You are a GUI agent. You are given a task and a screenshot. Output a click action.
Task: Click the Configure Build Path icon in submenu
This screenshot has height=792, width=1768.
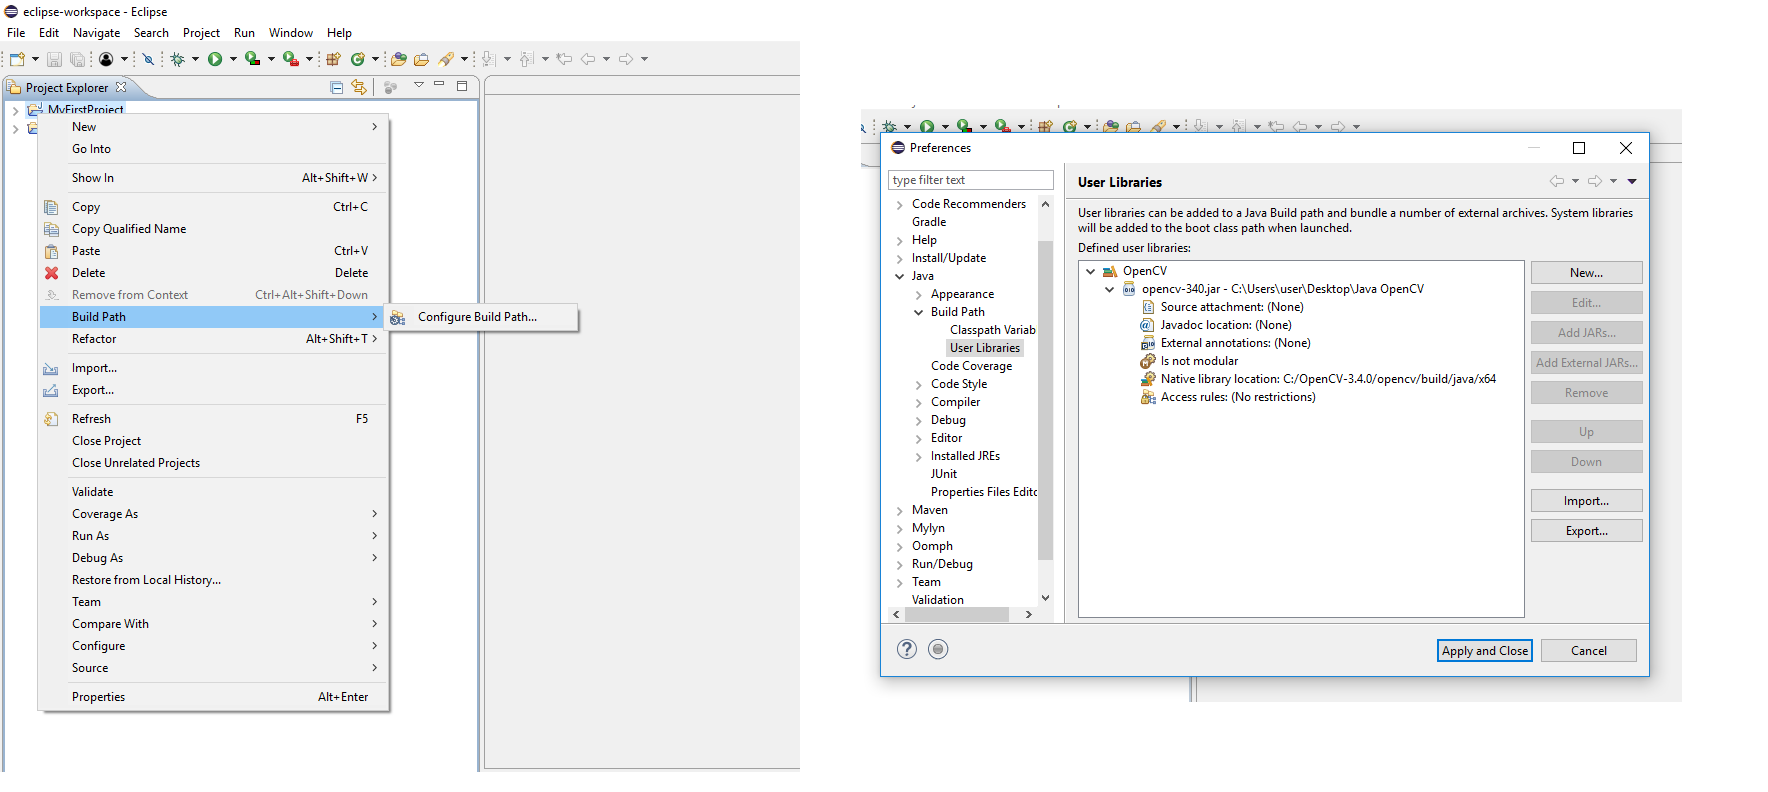pyautogui.click(x=398, y=317)
